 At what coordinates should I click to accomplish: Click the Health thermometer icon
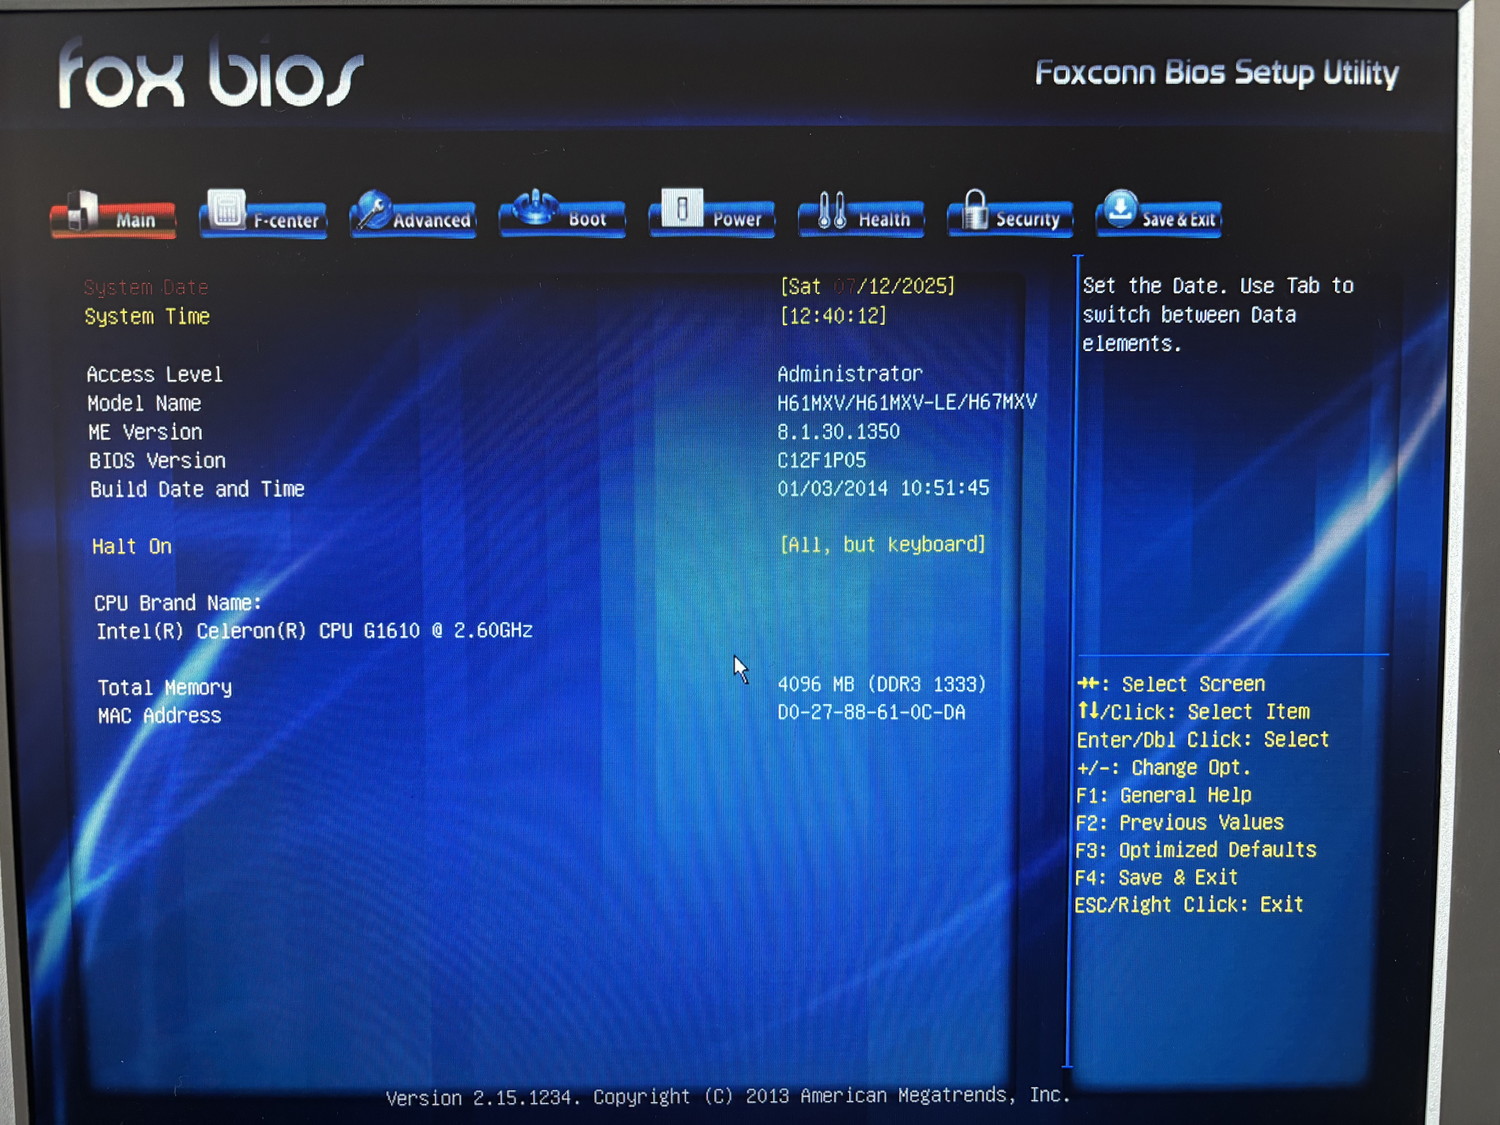point(832,209)
